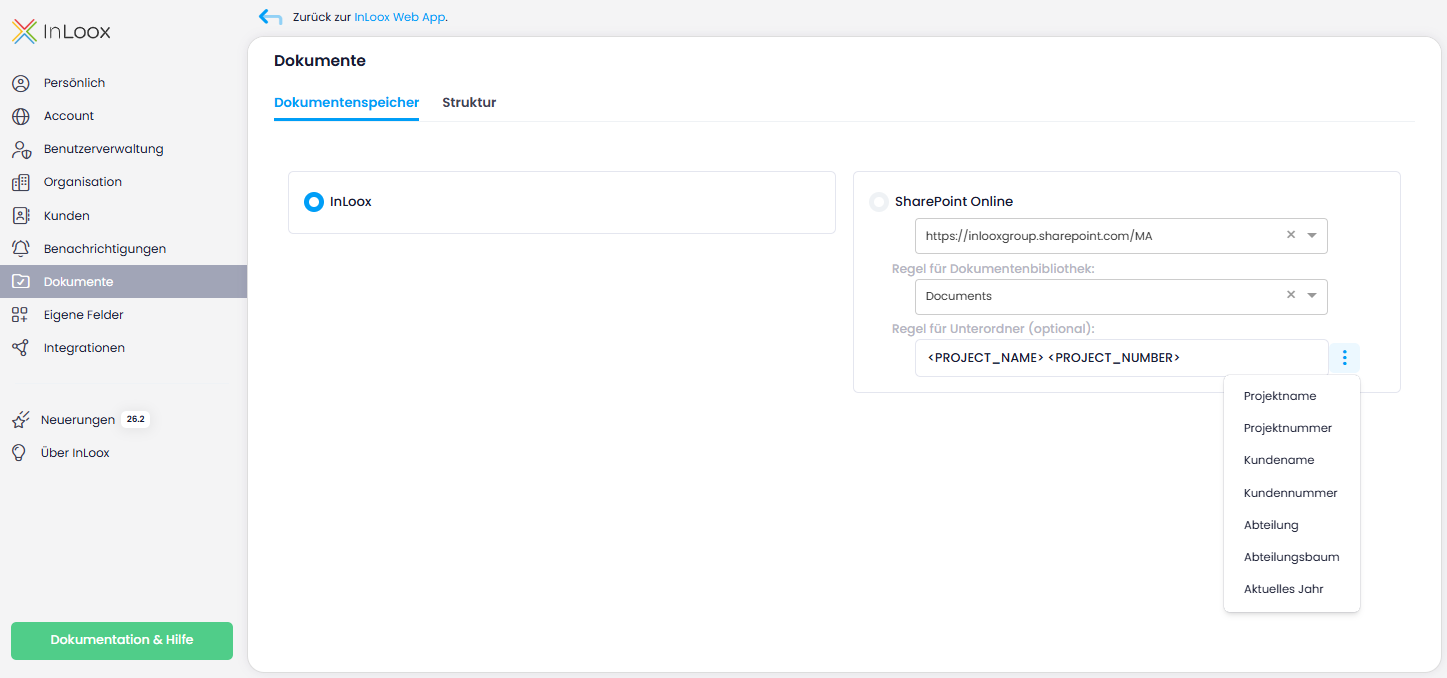Viewport: 1447px width, 678px height.
Task: Click the Dokumente folder icon
Action: [x=21, y=282]
